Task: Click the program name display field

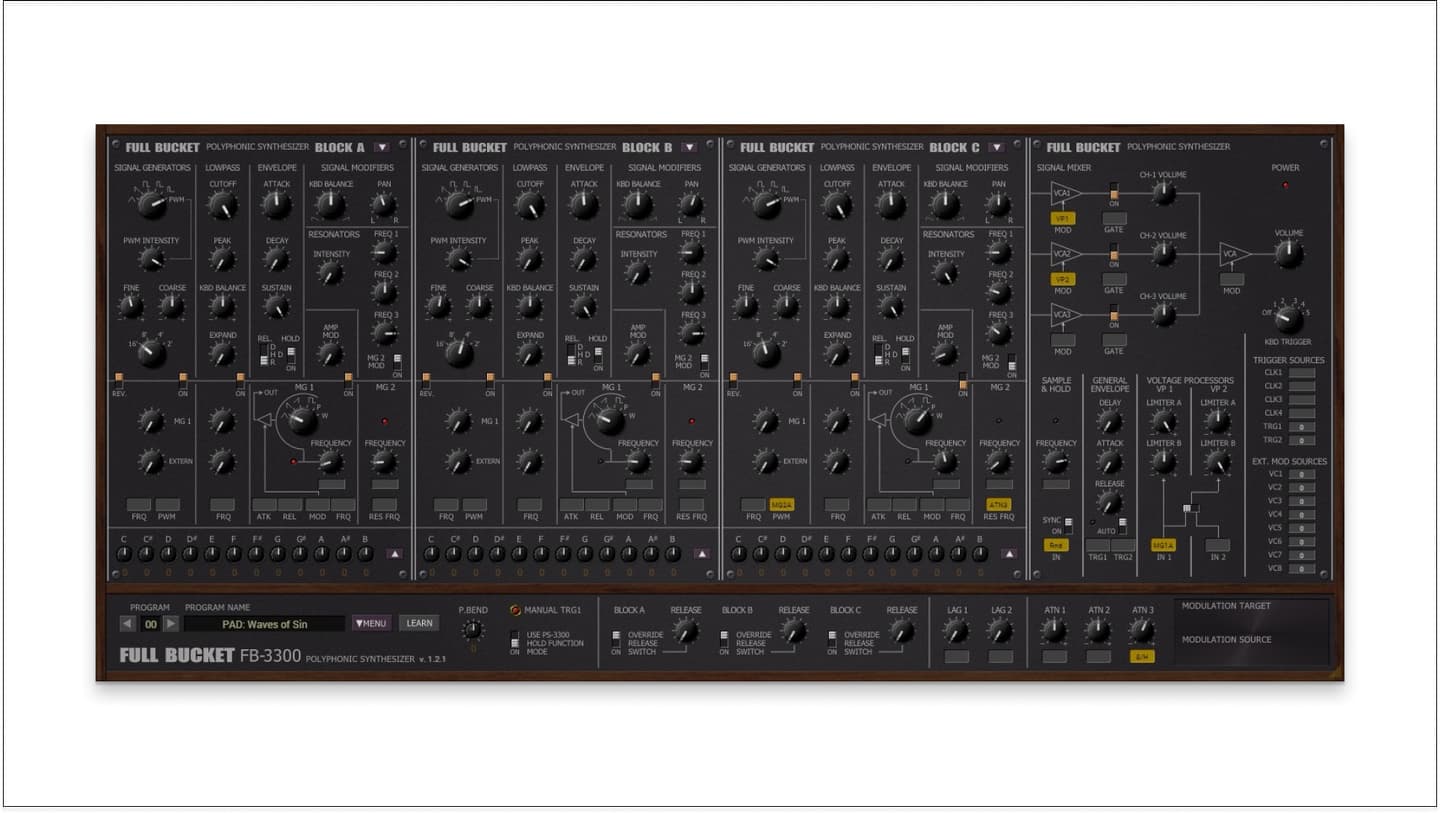Action: pos(264,624)
